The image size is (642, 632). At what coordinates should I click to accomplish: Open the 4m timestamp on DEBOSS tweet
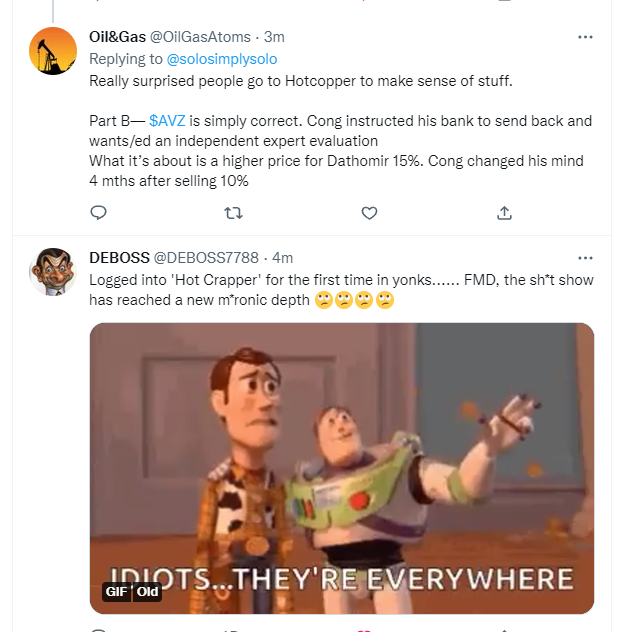(x=283, y=257)
